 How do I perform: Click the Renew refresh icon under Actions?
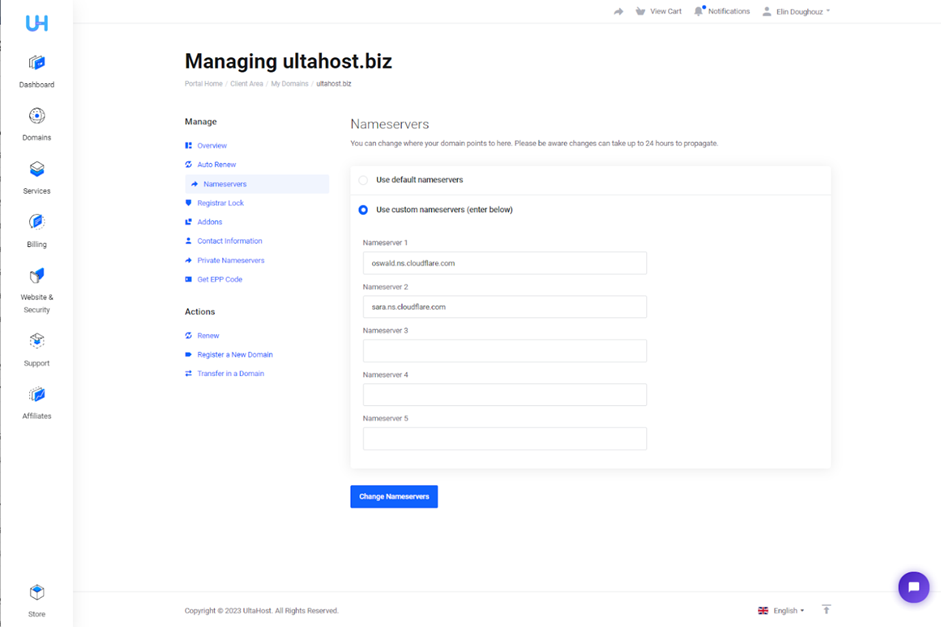(x=188, y=335)
